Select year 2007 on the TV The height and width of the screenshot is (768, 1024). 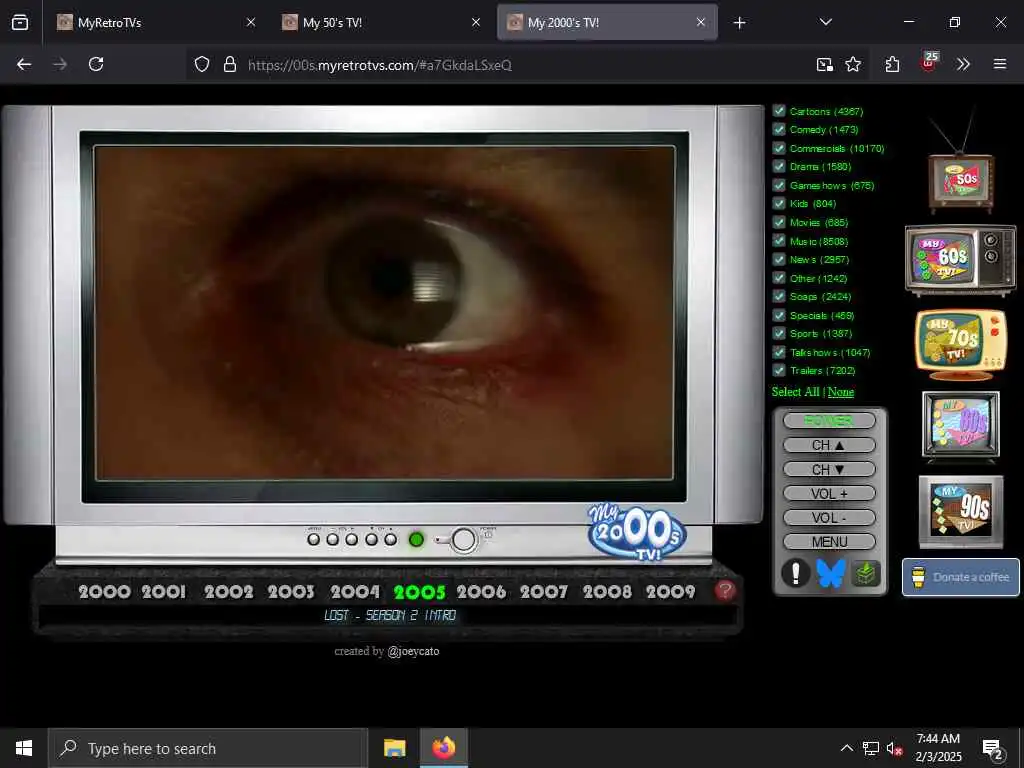543,592
